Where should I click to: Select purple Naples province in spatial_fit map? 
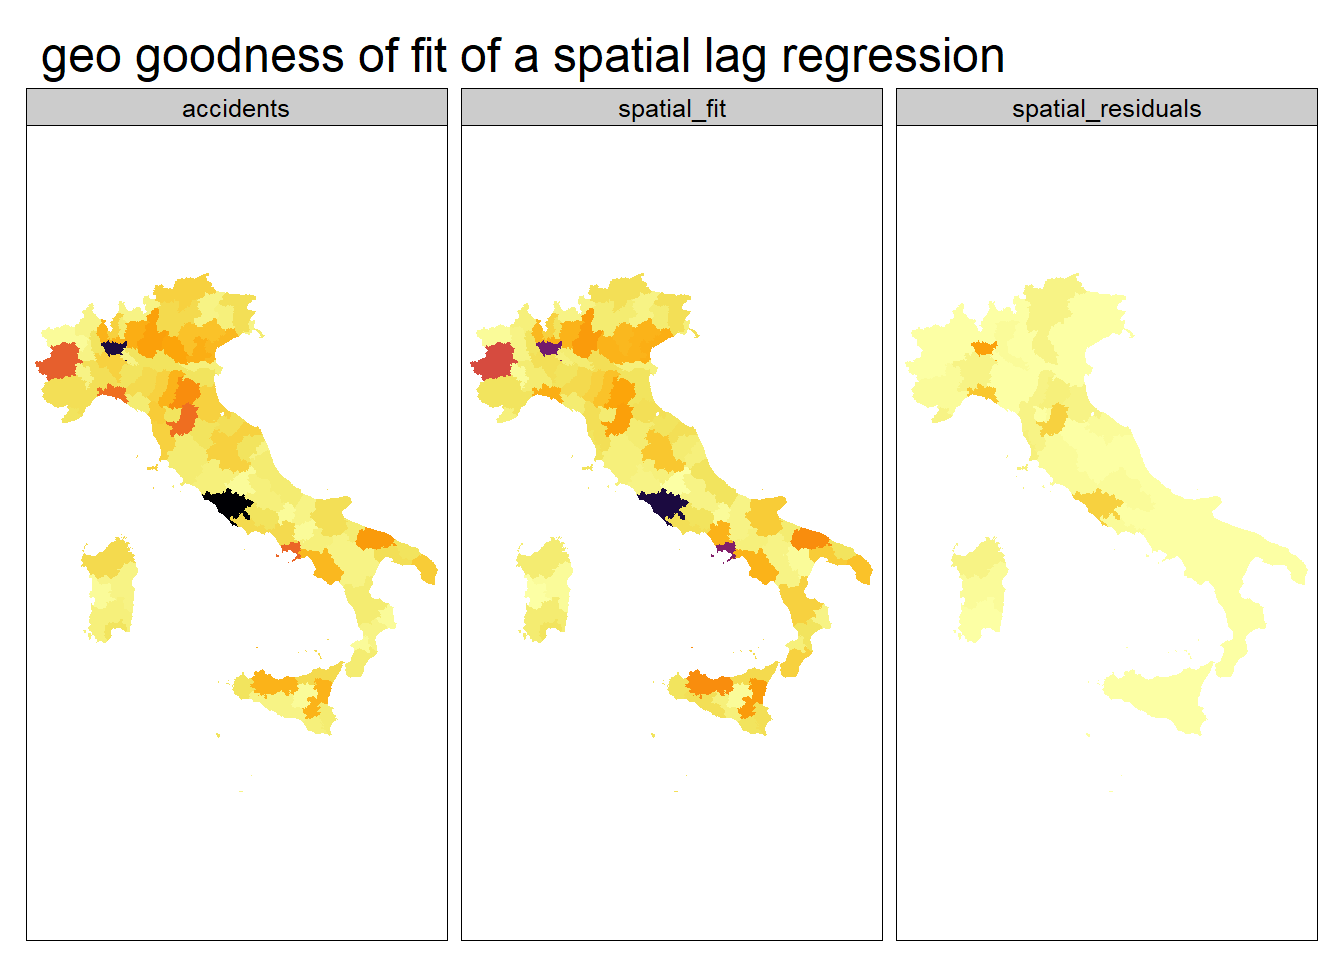coord(727,548)
